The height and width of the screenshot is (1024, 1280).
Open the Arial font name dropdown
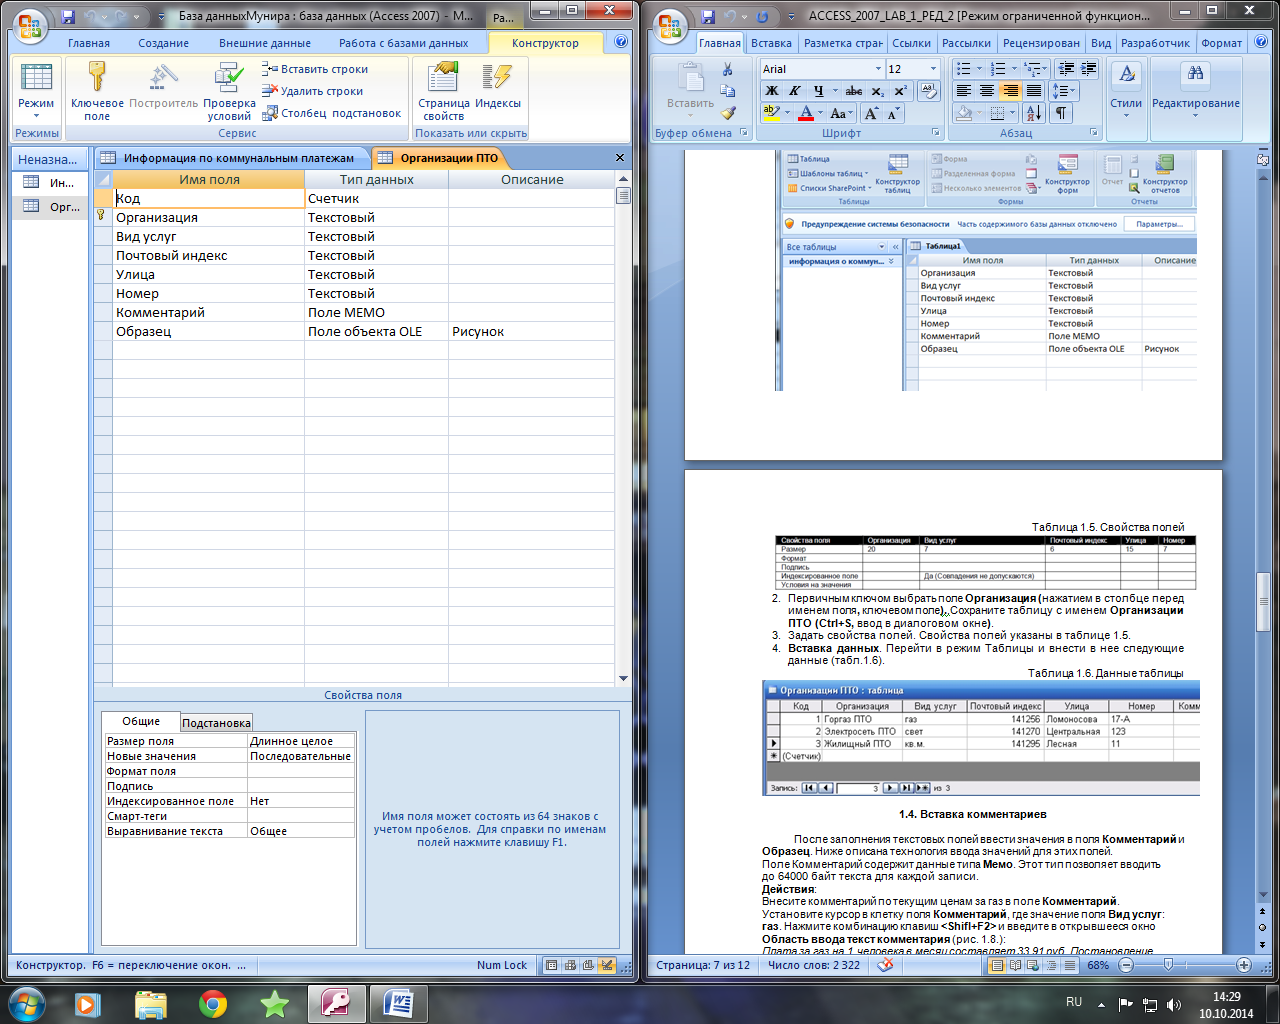coord(878,69)
